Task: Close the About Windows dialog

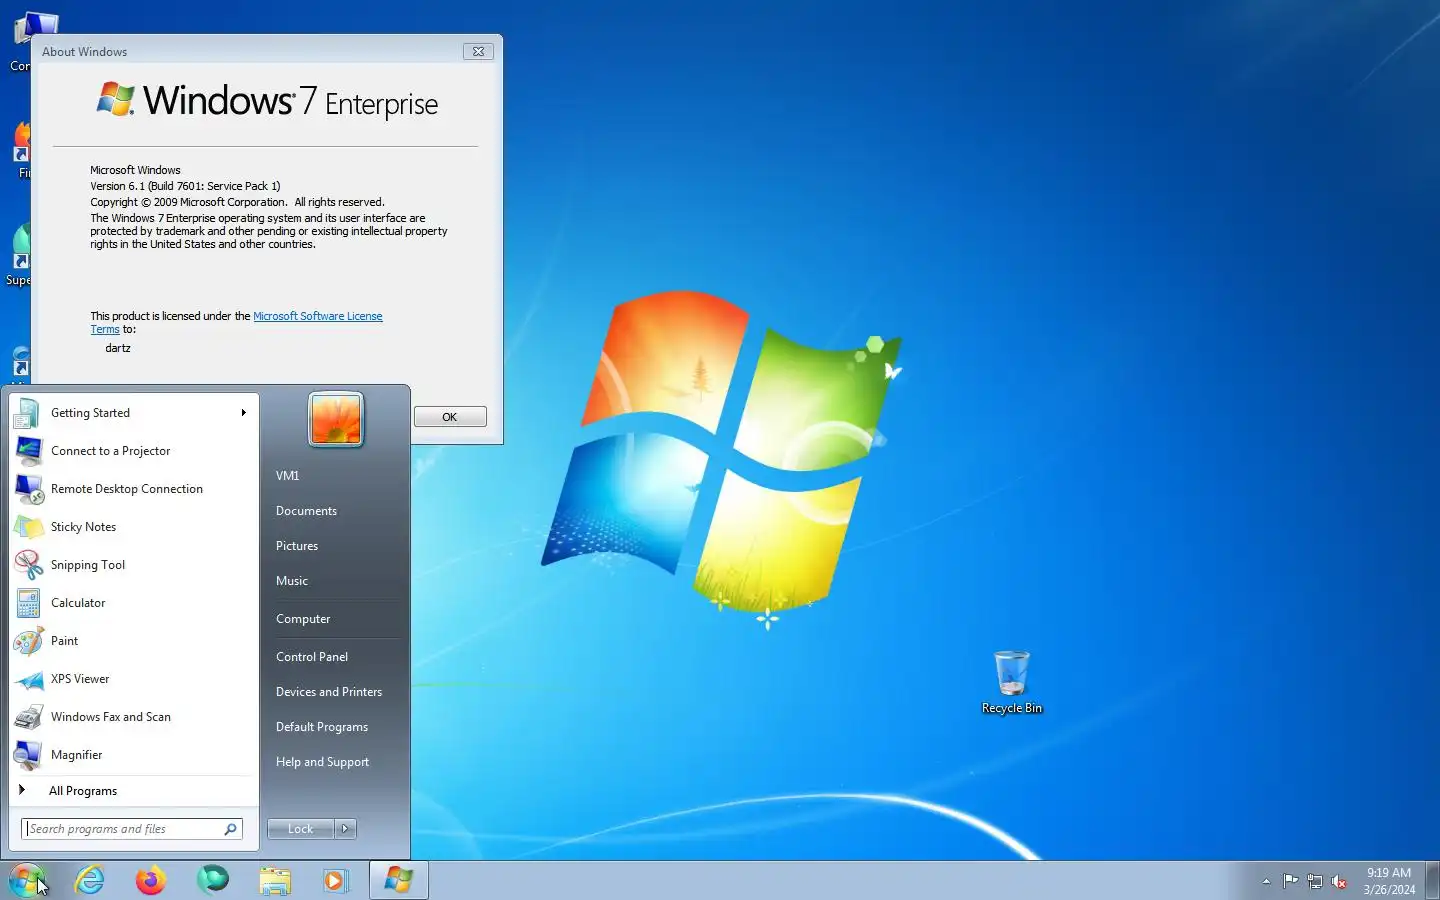Action: pyautogui.click(x=479, y=51)
